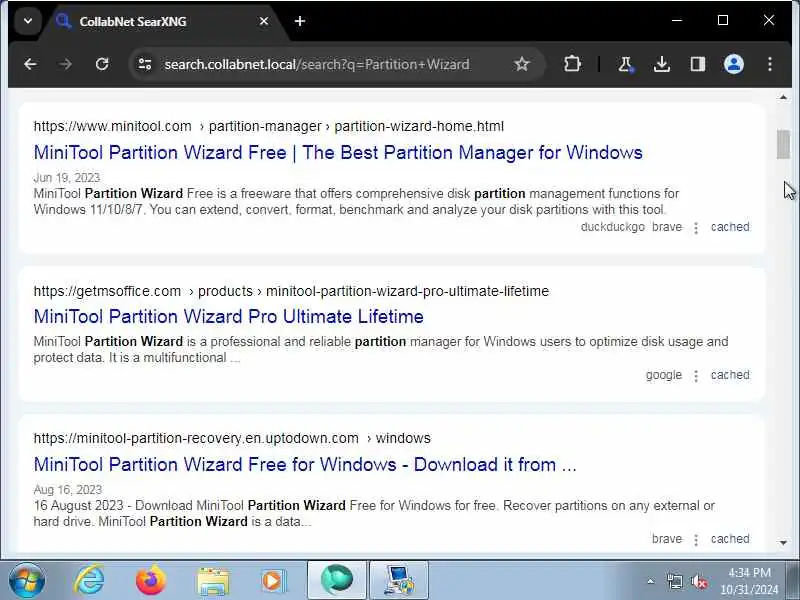Click the vertical scrollbar thumb
This screenshot has height=600, width=800.
click(783, 144)
